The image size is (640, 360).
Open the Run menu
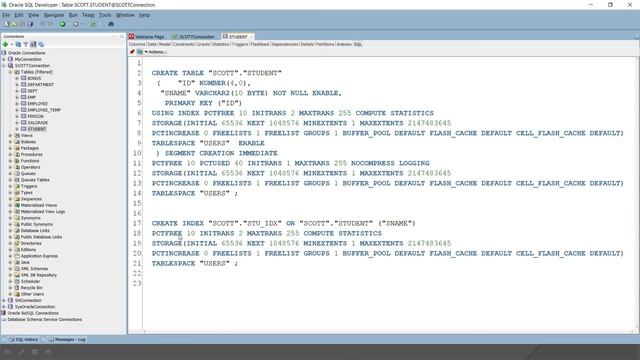73,15
